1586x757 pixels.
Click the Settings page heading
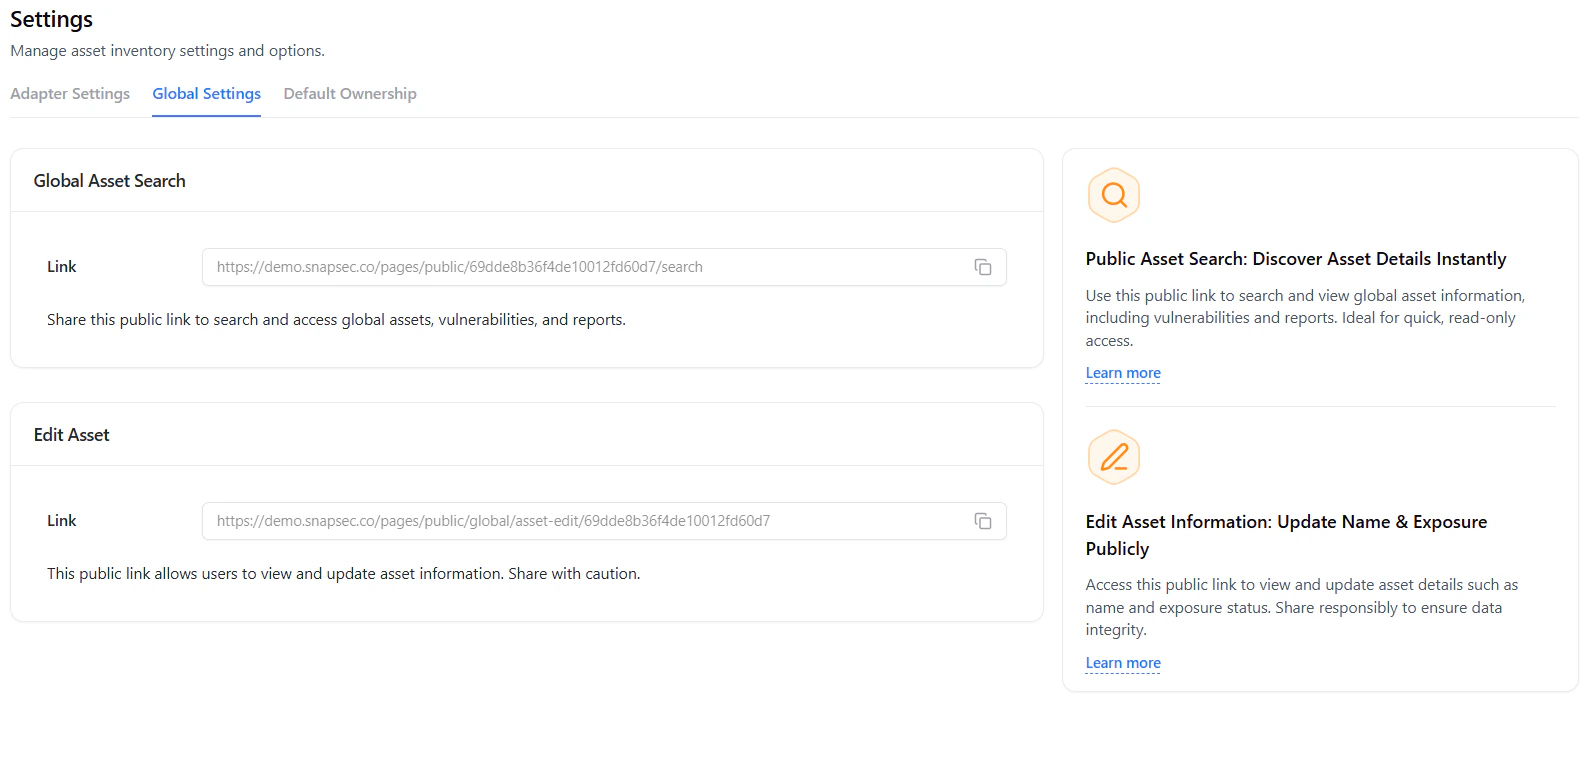pyautogui.click(x=52, y=20)
